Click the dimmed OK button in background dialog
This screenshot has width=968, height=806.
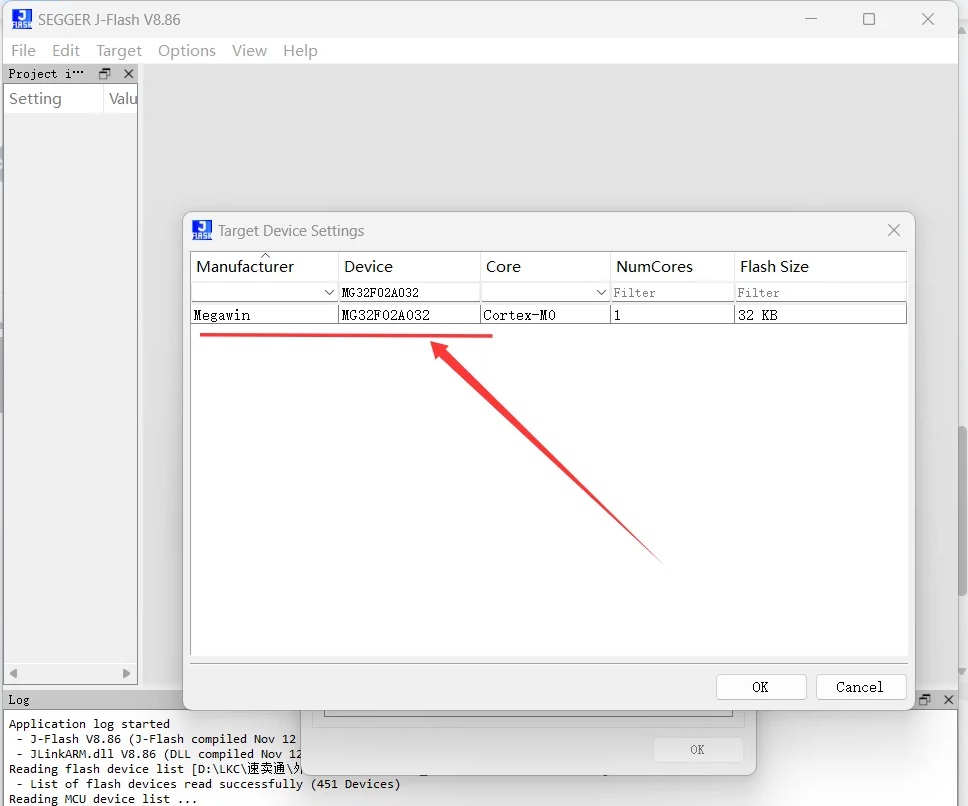point(698,749)
